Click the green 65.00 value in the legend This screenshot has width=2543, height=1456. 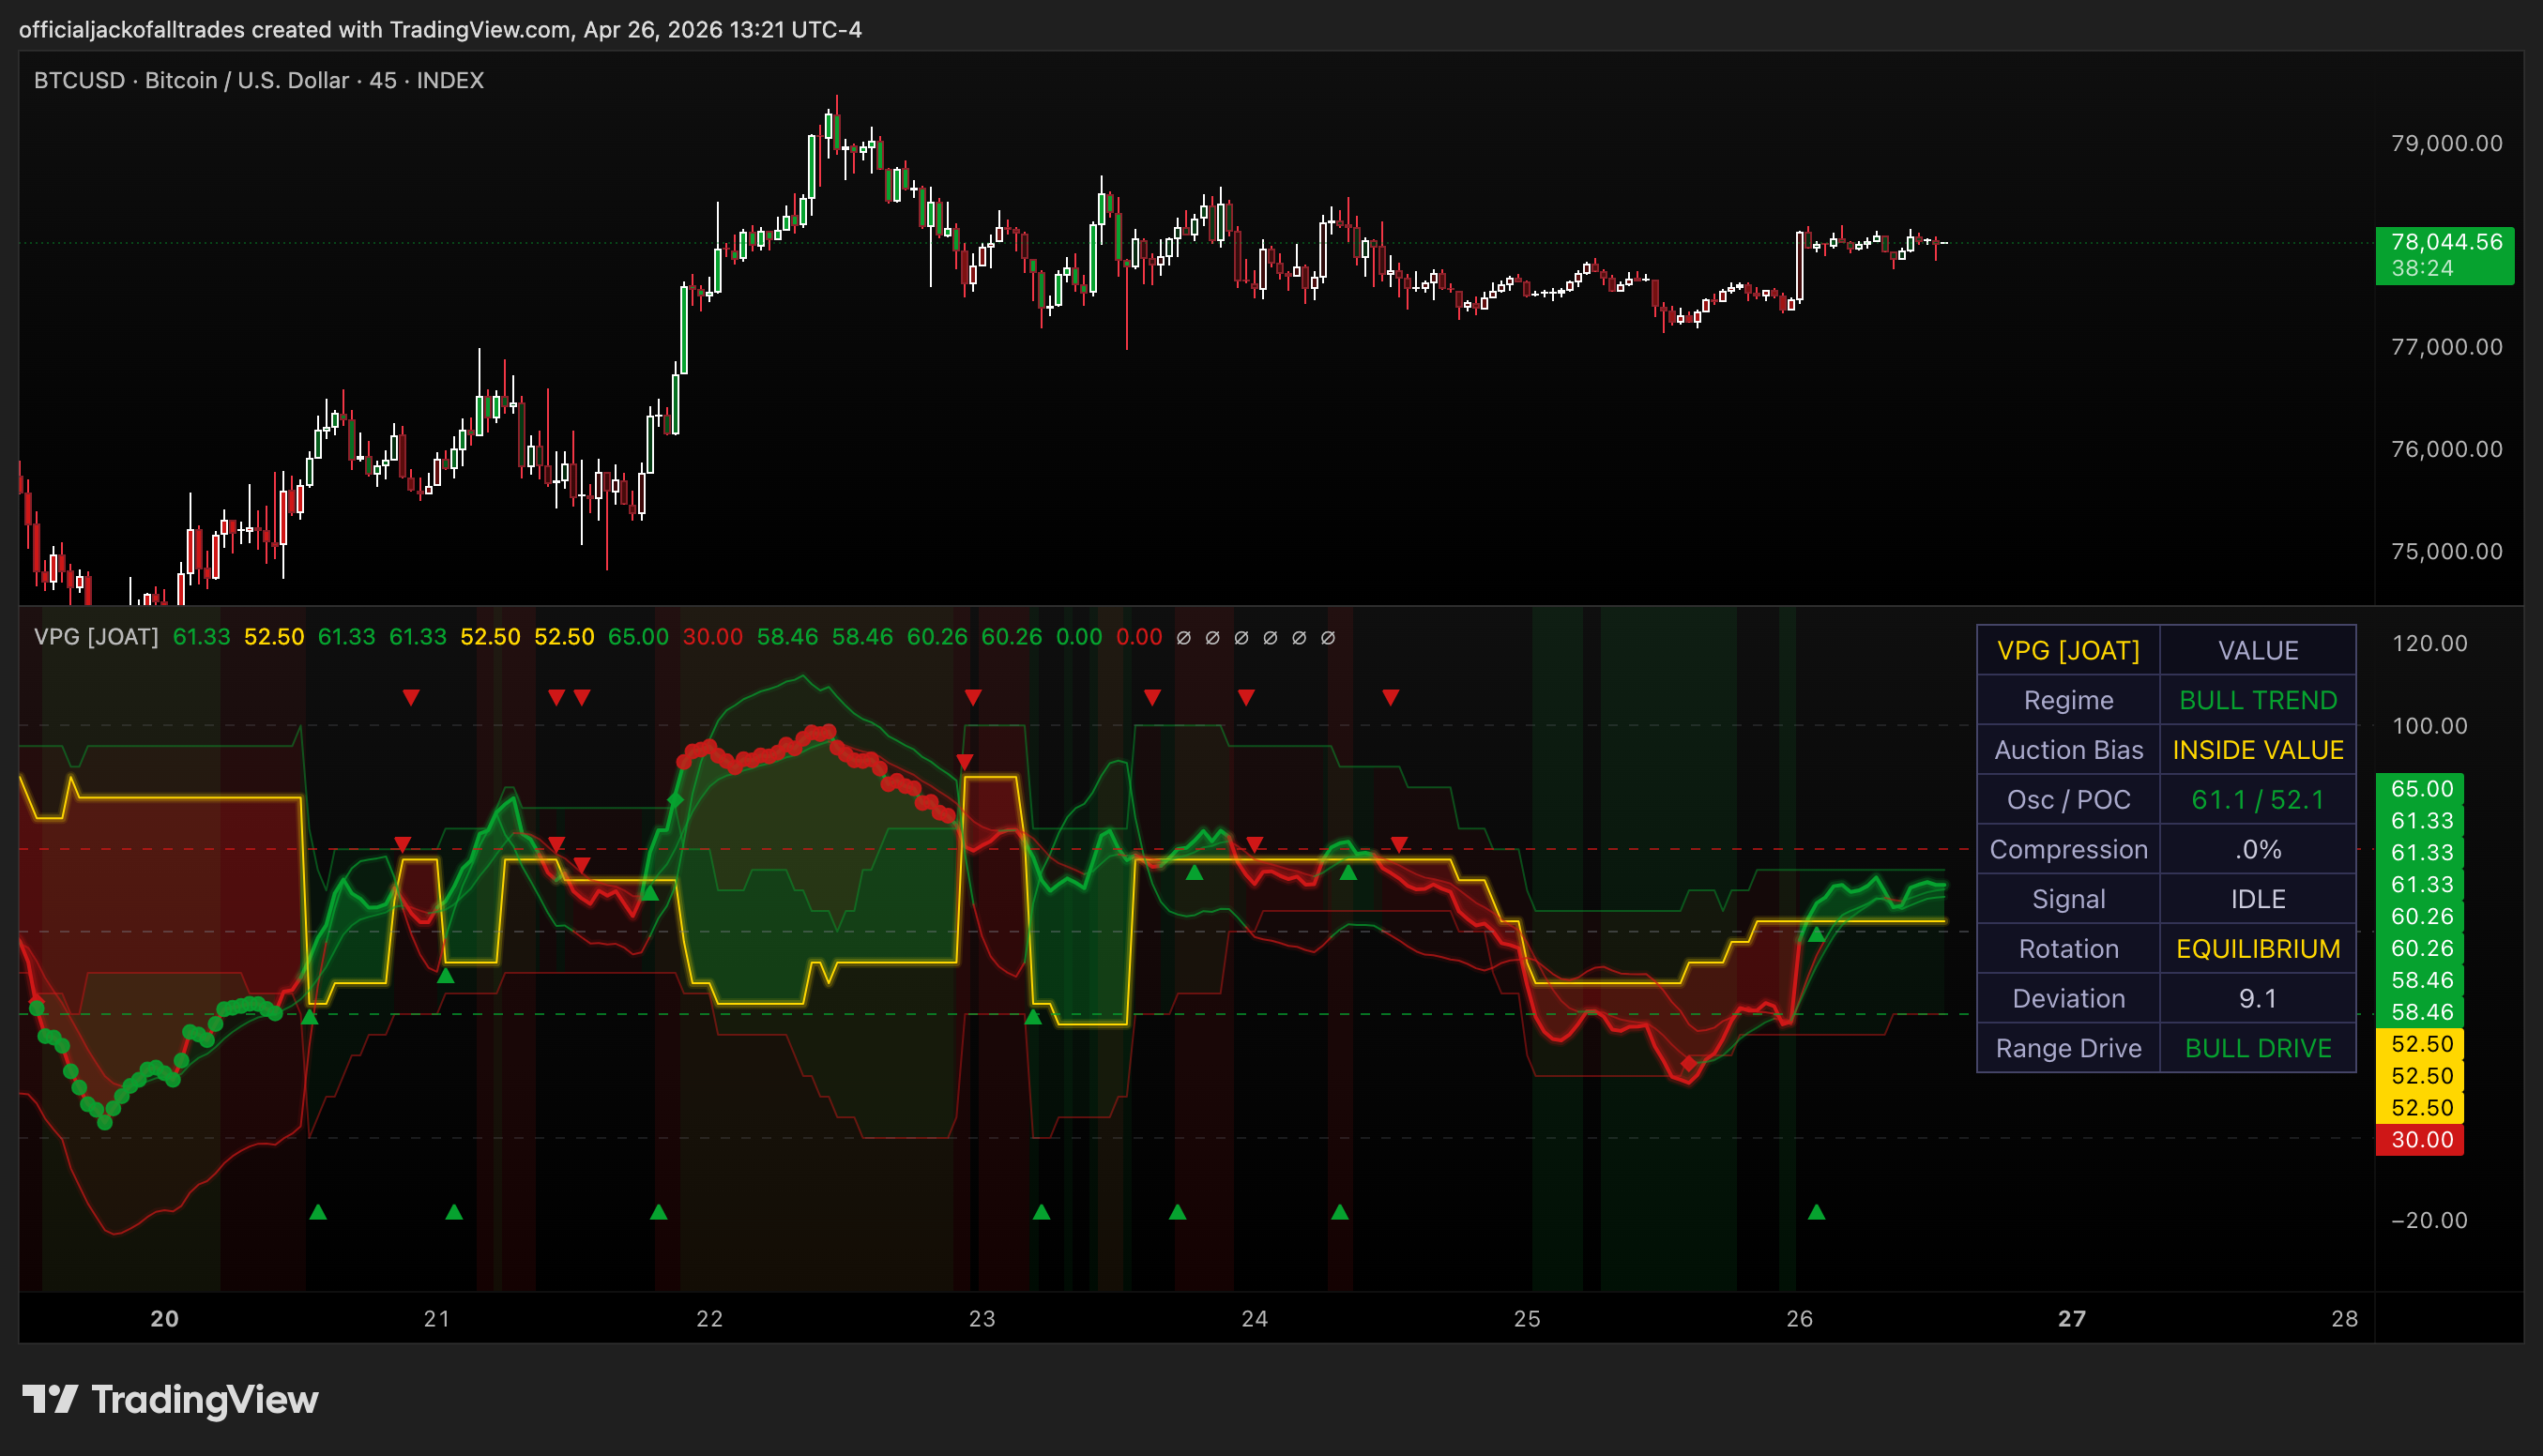coord(638,637)
